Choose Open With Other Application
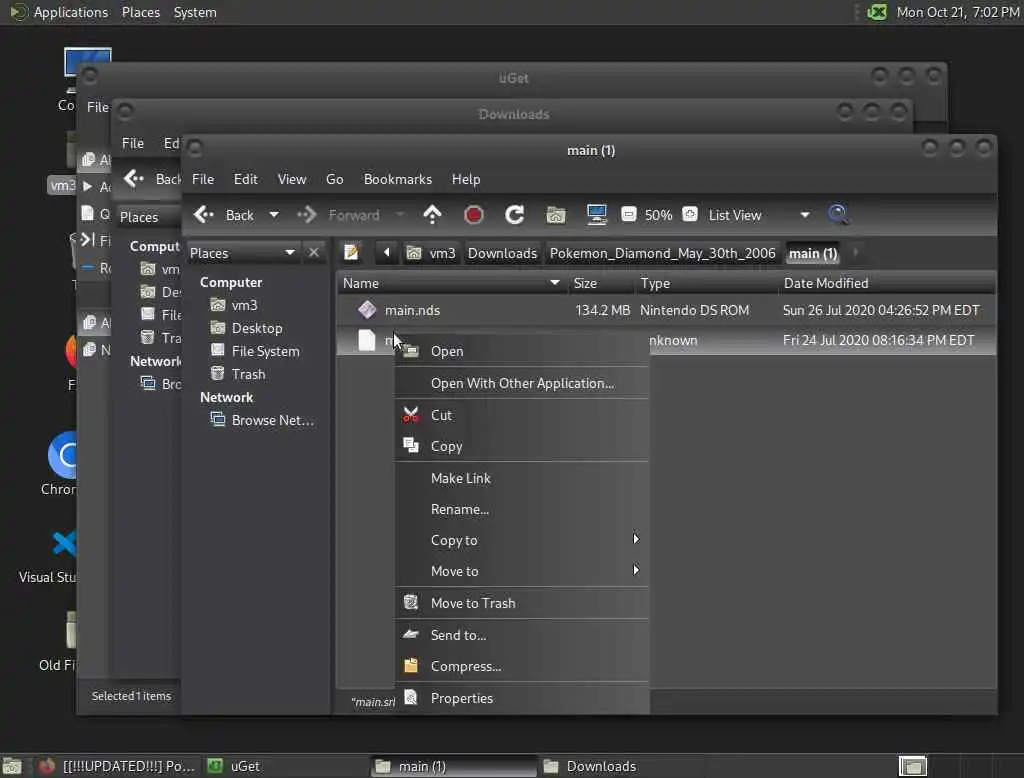The height and width of the screenshot is (778, 1024). (x=522, y=383)
